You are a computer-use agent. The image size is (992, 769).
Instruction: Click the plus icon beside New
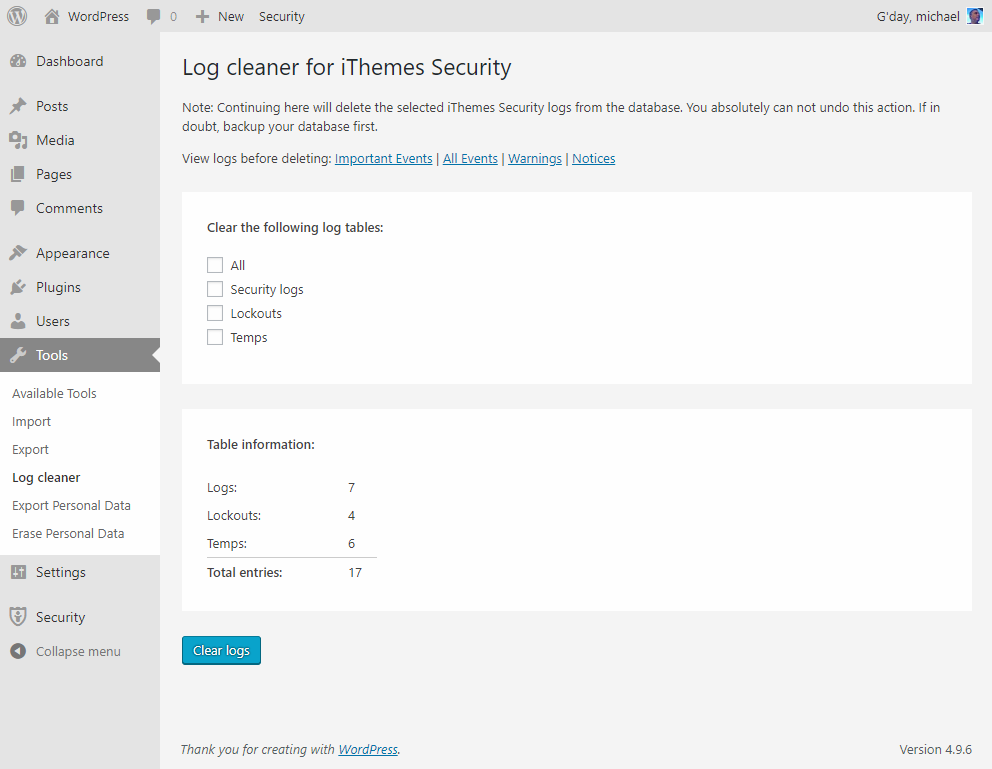tap(202, 16)
